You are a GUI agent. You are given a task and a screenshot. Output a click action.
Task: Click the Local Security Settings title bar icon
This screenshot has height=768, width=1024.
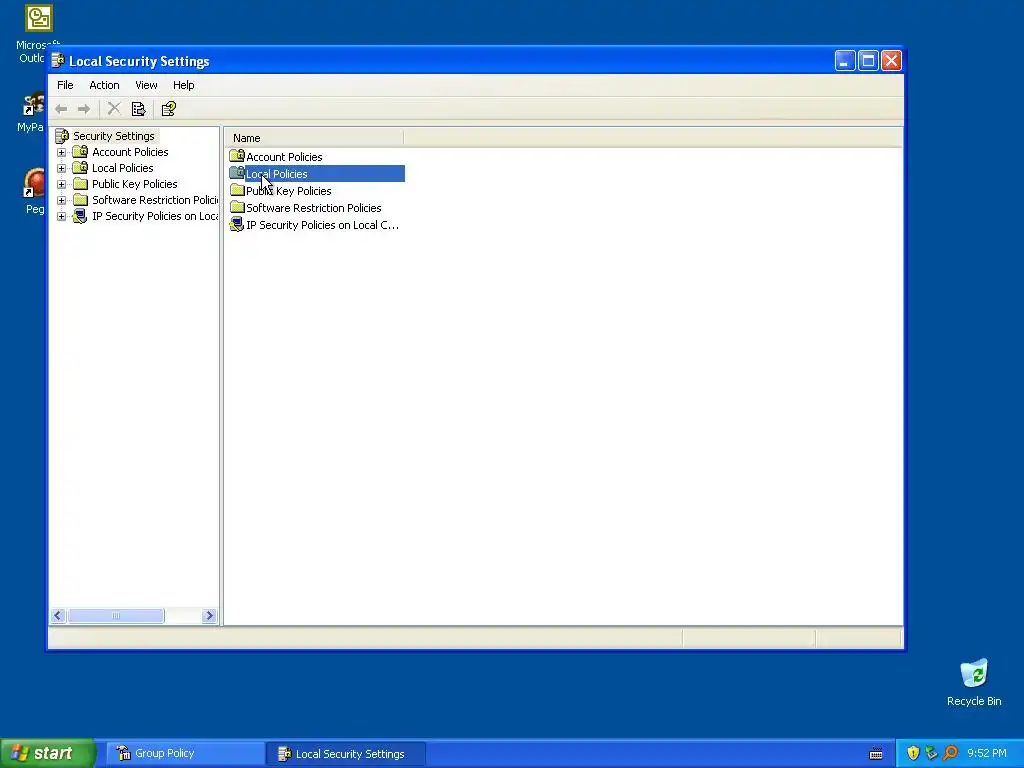click(58, 61)
